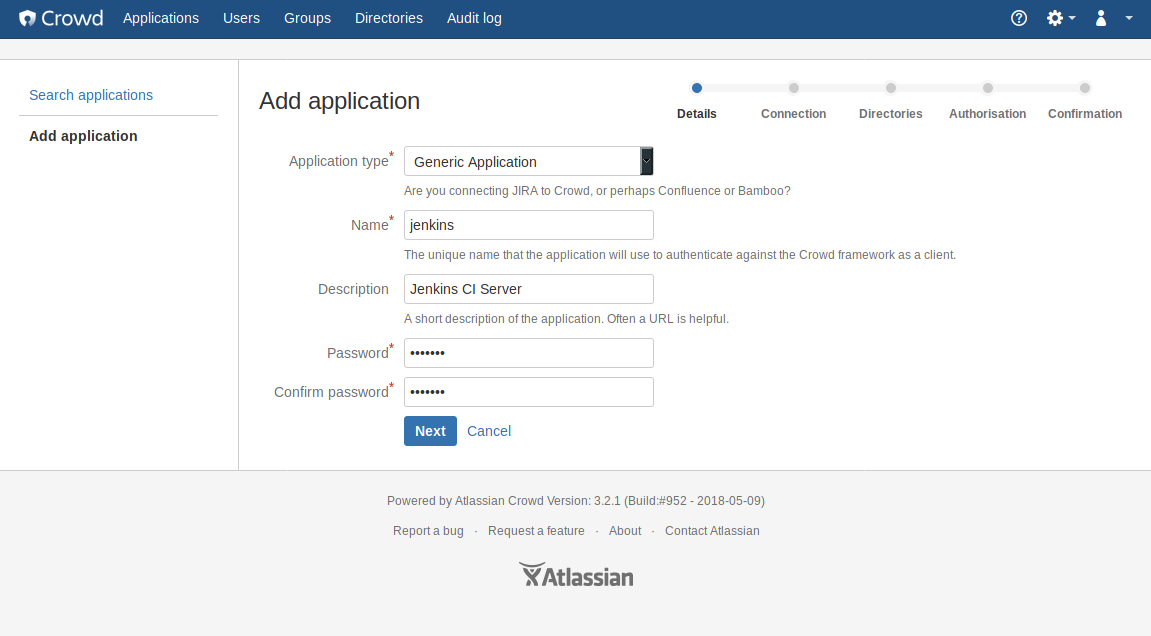Open the Report a bug link
Image resolution: width=1151 pixels, height=636 pixels.
[428, 530]
